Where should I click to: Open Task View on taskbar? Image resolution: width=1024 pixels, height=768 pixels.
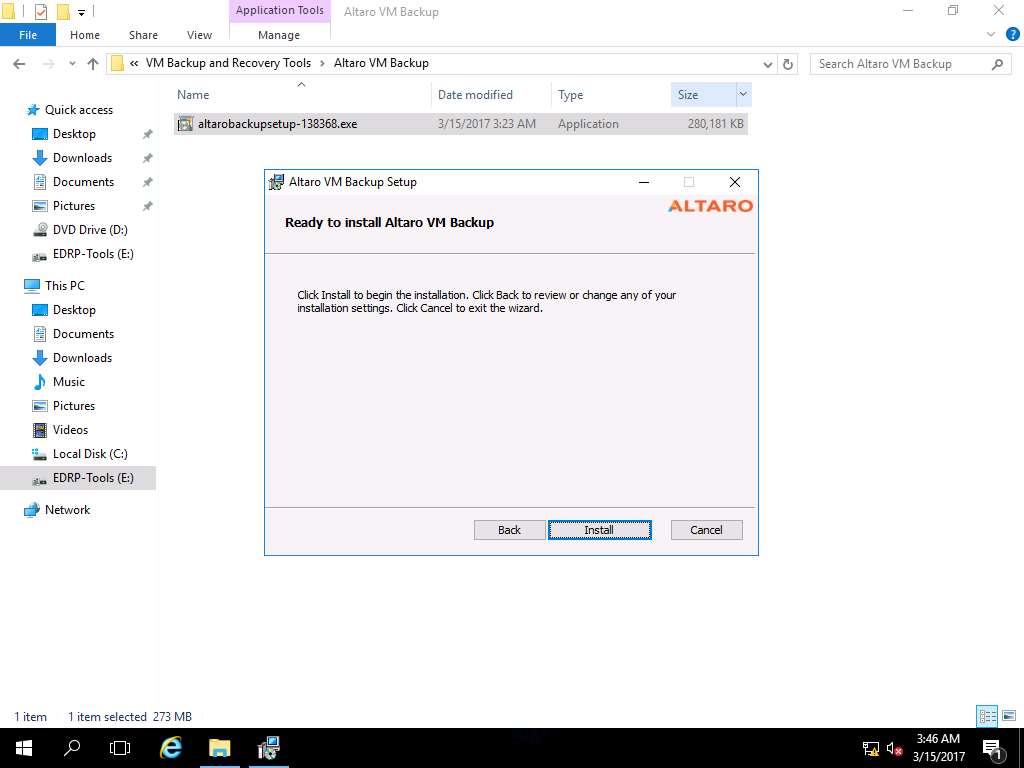click(x=120, y=748)
